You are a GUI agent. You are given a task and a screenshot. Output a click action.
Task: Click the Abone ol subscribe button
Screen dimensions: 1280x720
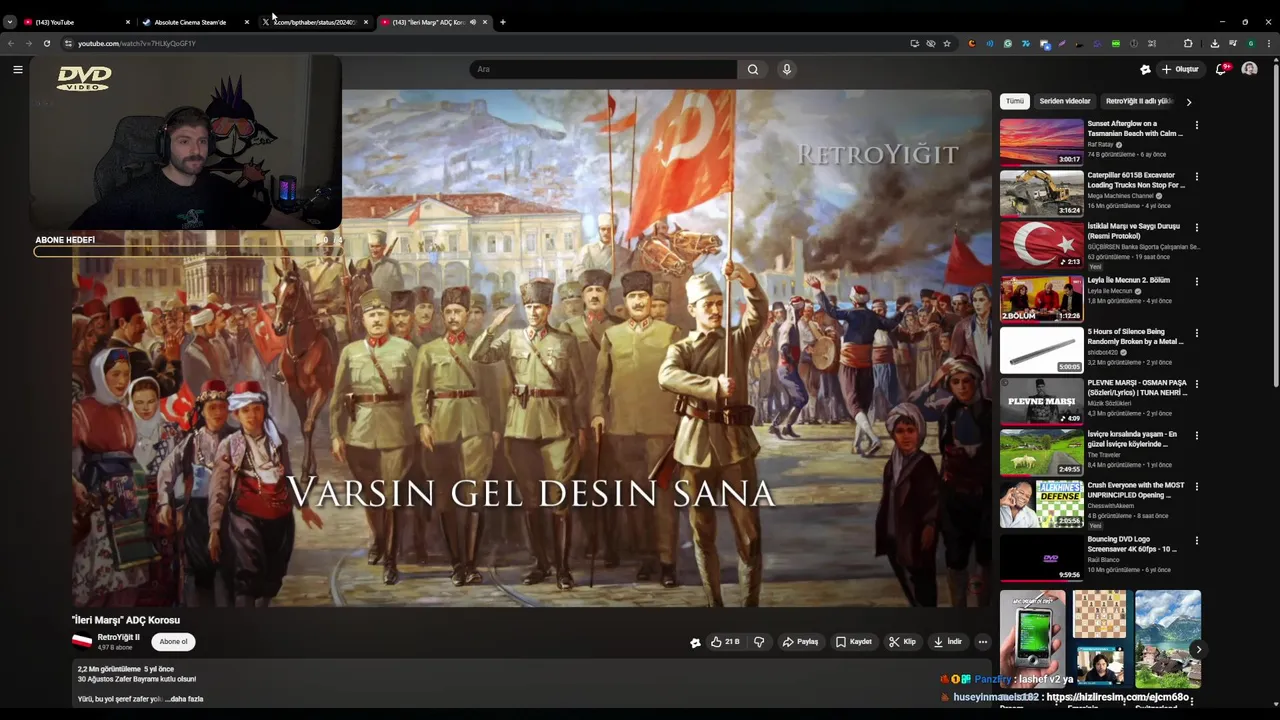(173, 642)
